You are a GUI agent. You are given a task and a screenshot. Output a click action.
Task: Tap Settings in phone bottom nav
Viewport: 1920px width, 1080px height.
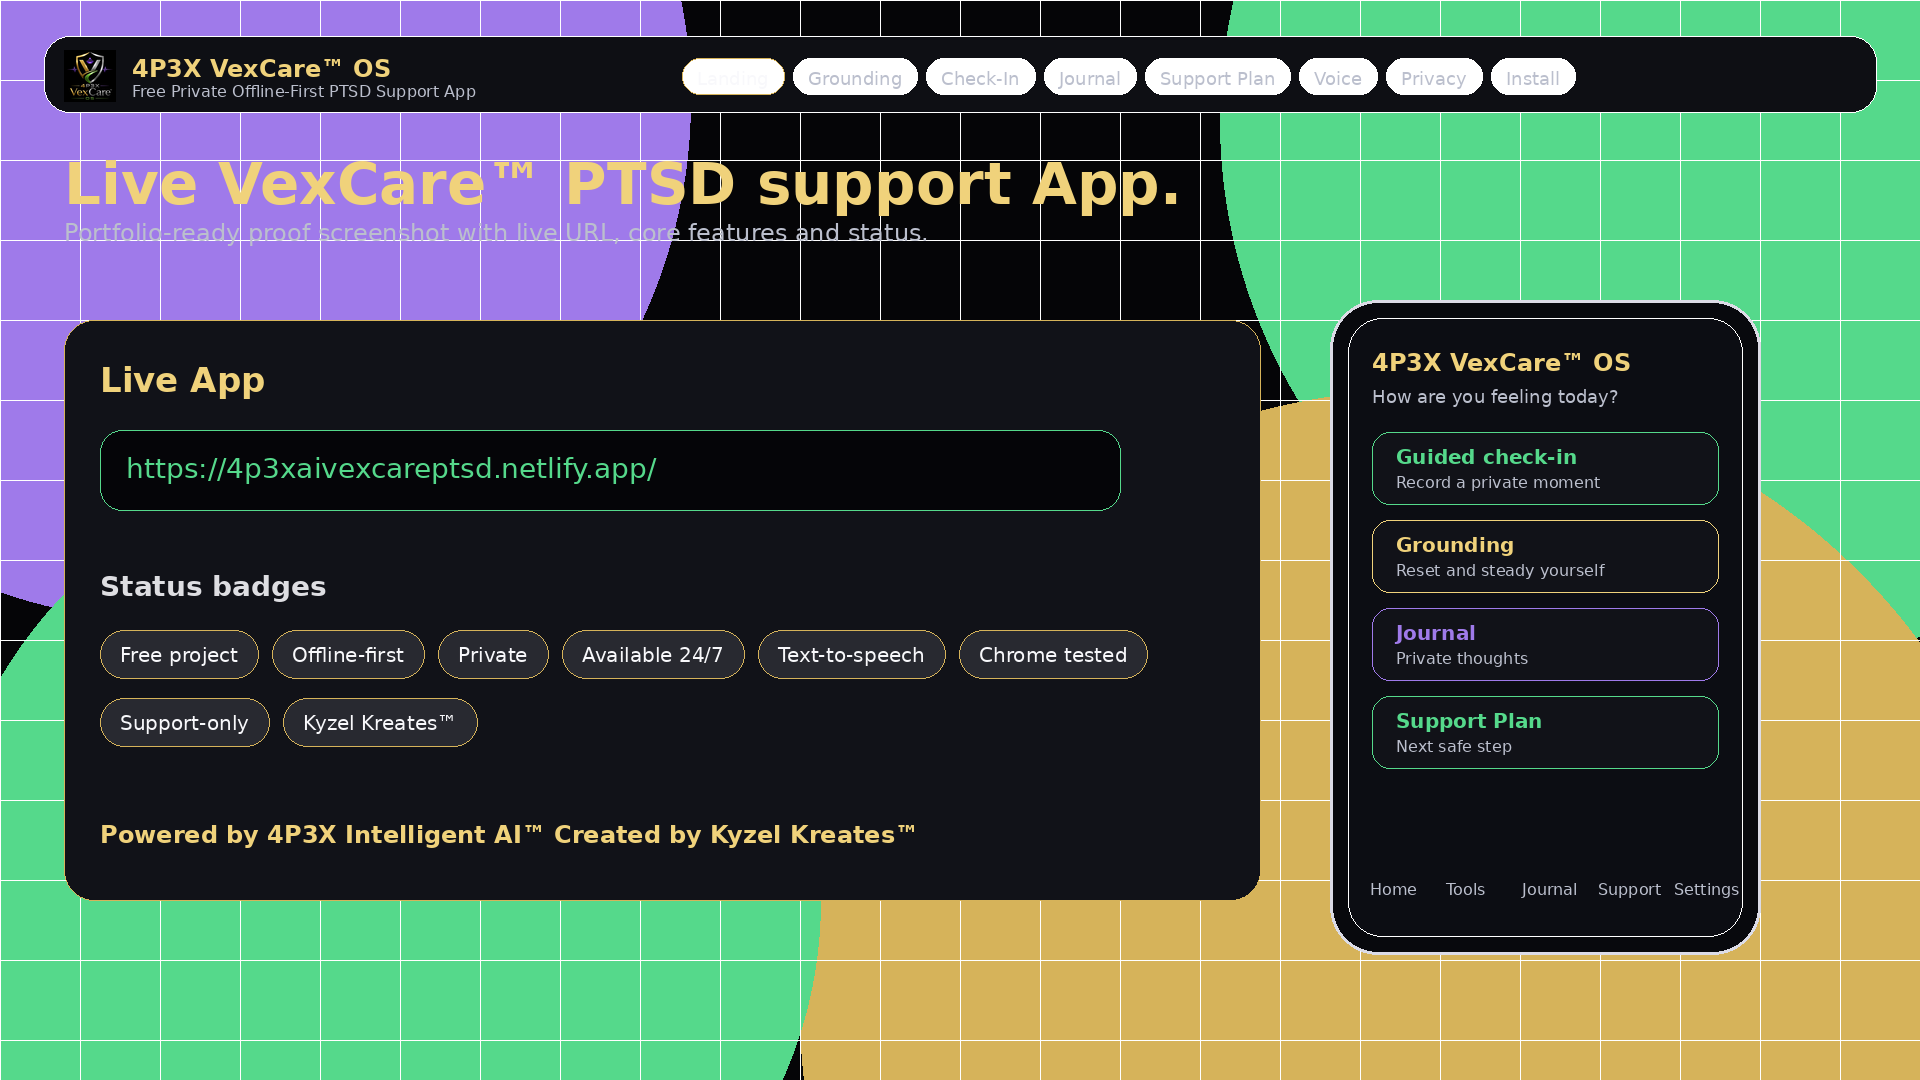[1706, 889]
